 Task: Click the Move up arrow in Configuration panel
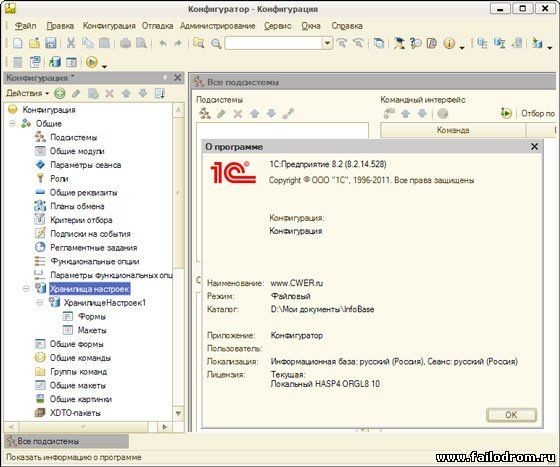click(126, 94)
